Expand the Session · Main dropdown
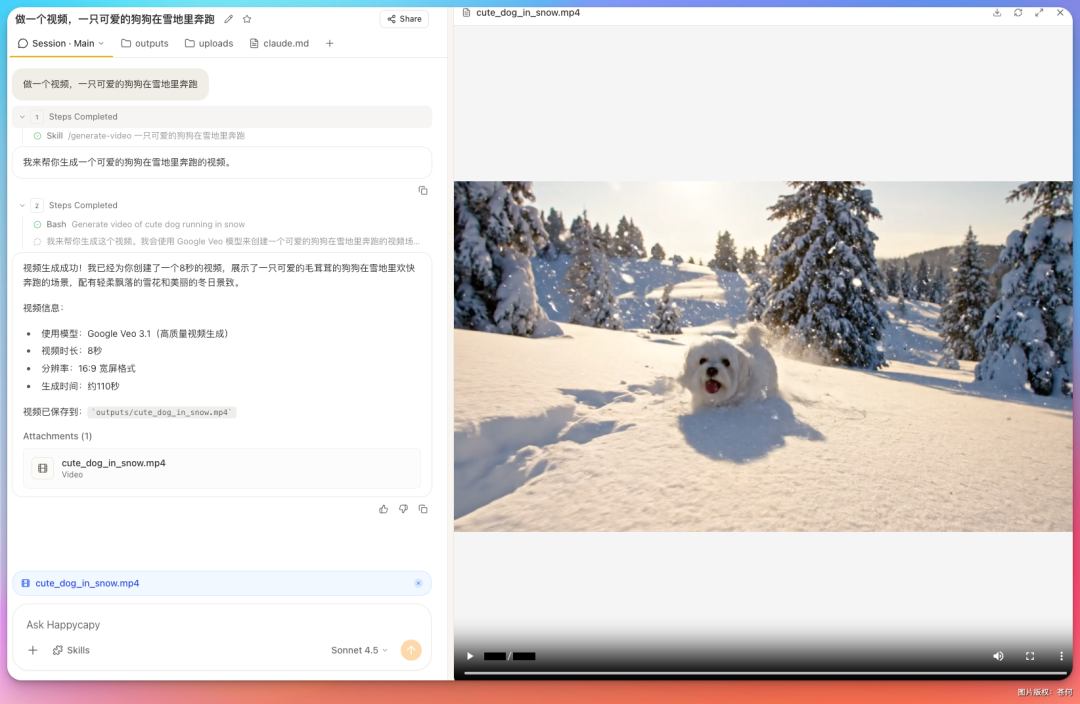Viewport: 1080px width, 704px height. point(62,43)
